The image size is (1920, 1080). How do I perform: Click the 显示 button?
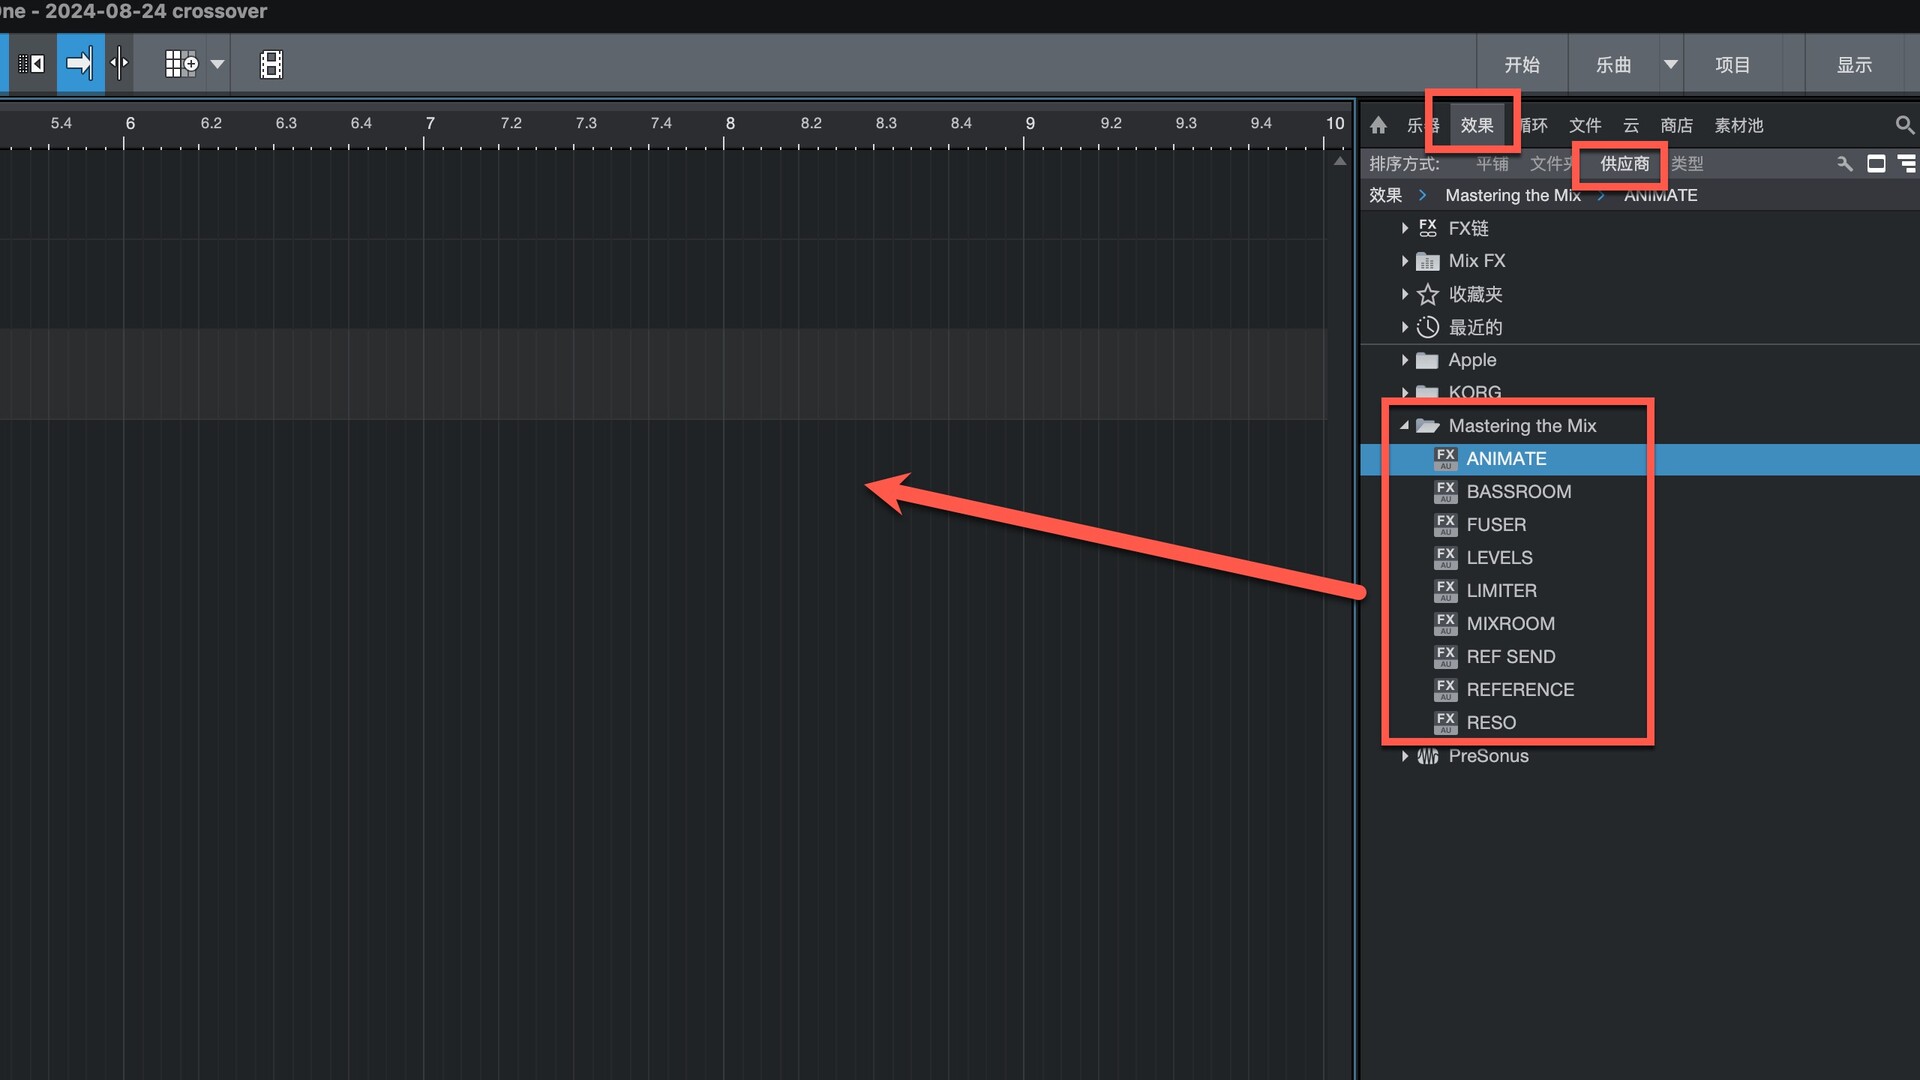click(x=1854, y=65)
